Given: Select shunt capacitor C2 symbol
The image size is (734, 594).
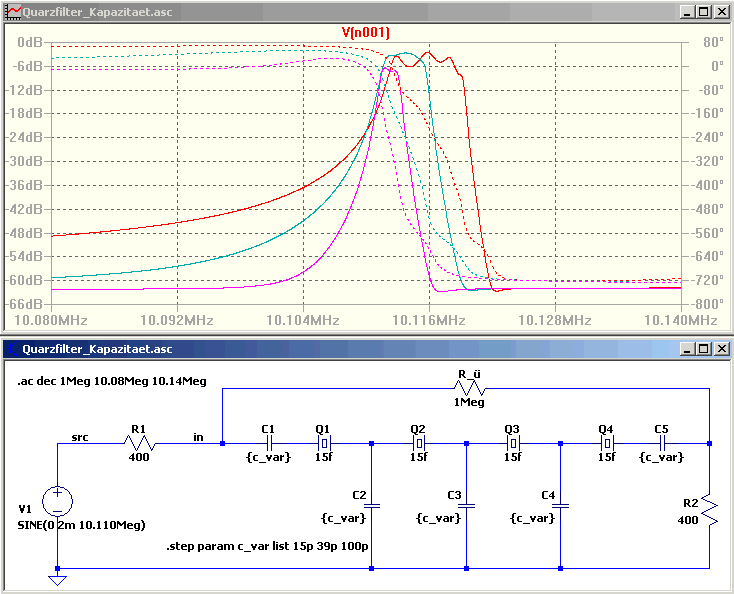Looking at the screenshot, I should (x=372, y=506).
